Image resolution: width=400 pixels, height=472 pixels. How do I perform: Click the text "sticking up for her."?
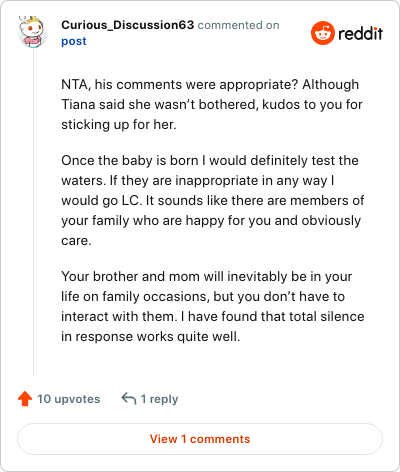pos(119,125)
